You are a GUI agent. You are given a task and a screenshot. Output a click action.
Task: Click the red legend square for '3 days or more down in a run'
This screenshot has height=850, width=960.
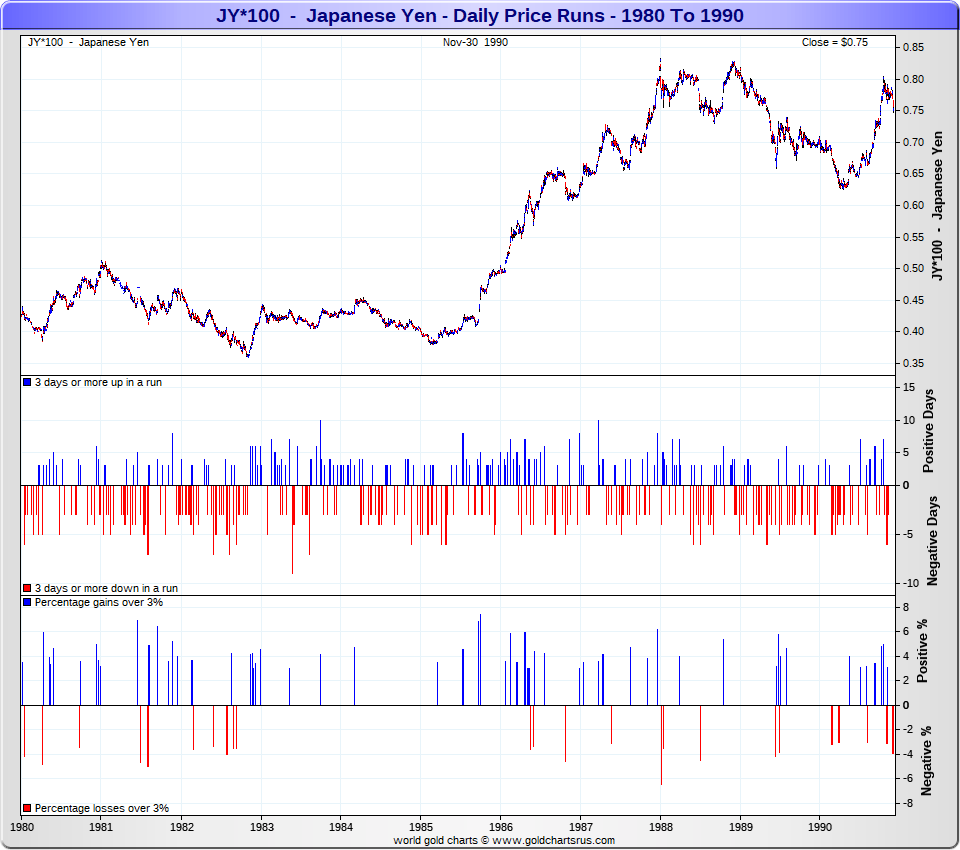pos(27,588)
